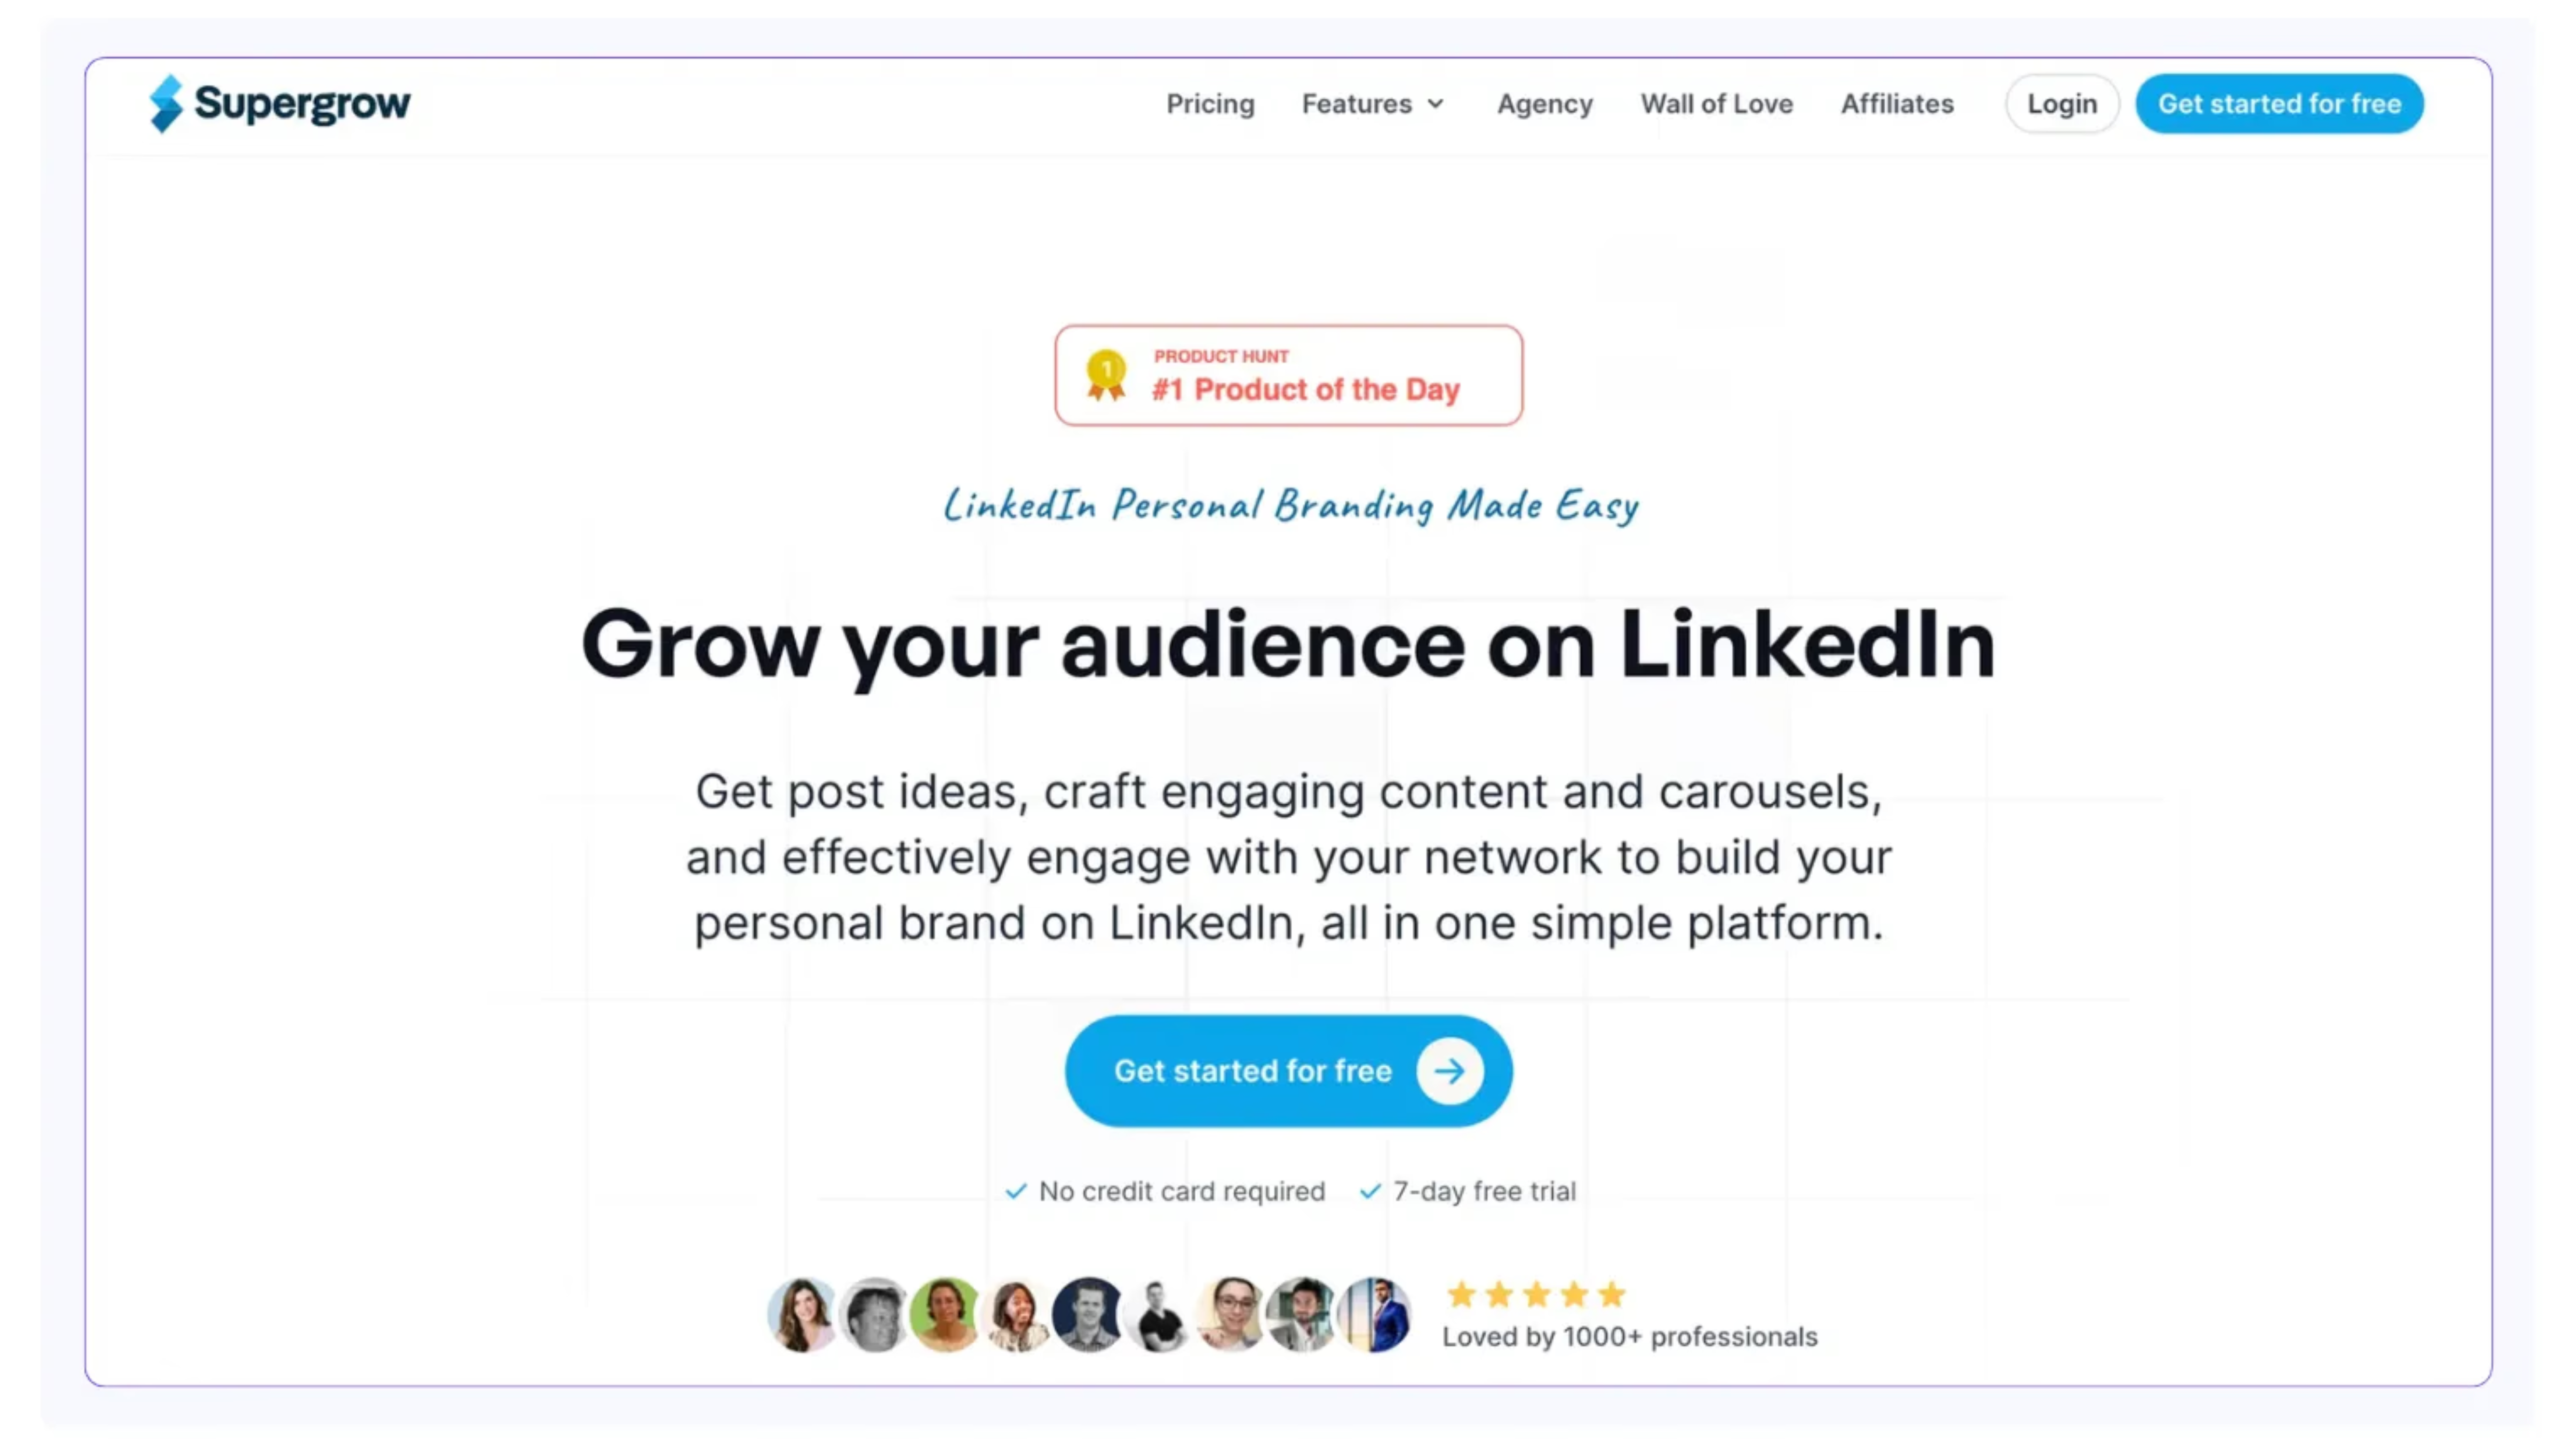Click the Loved by 1000+ professionals text
This screenshot has width=2576, height=1449.
click(x=1629, y=1337)
